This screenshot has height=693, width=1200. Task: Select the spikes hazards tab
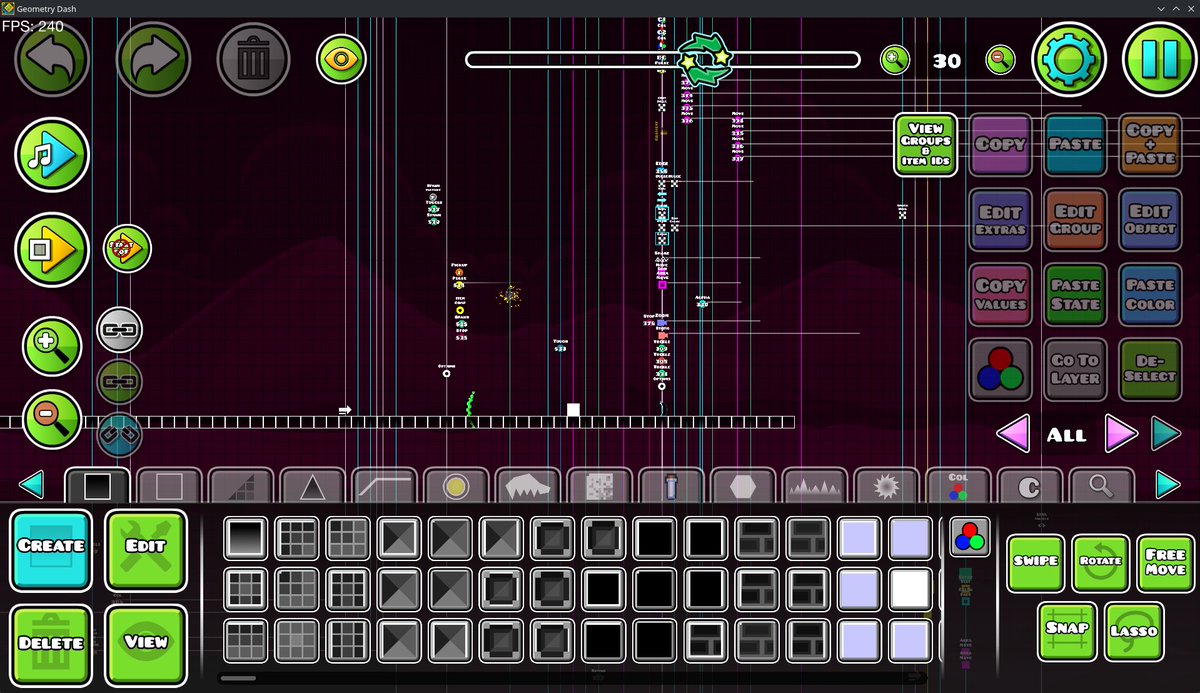313,486
